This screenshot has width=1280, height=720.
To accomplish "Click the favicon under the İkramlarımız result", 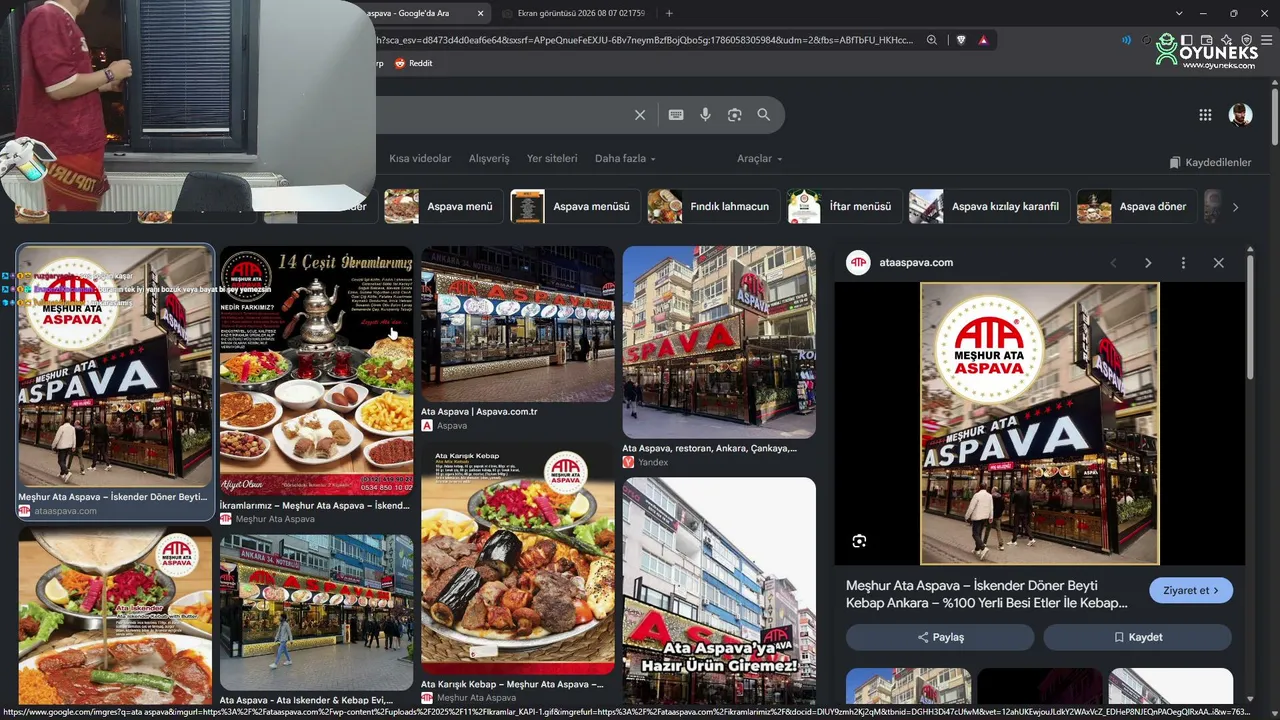I will tap(226, 519).
